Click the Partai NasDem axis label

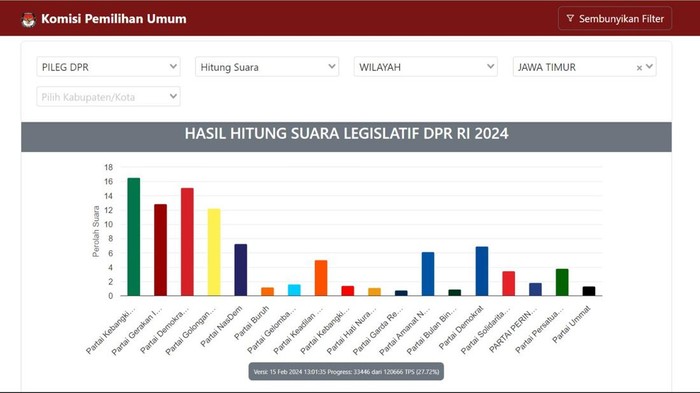point(221,326)
